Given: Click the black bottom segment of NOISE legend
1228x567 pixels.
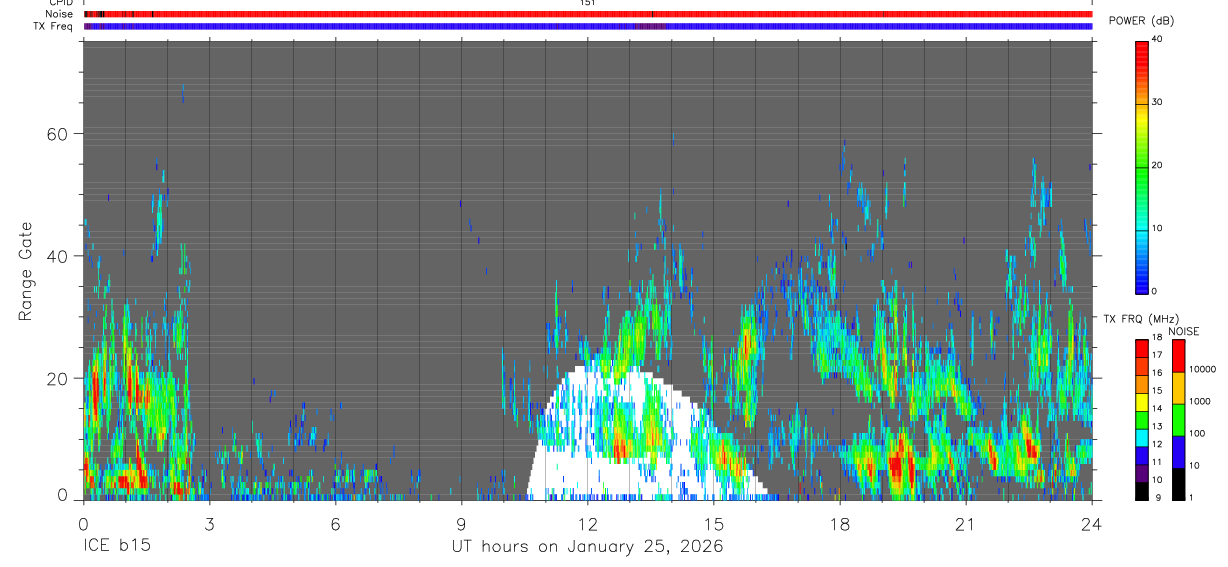Looking at the screenshot, I should coord(1178,483).
